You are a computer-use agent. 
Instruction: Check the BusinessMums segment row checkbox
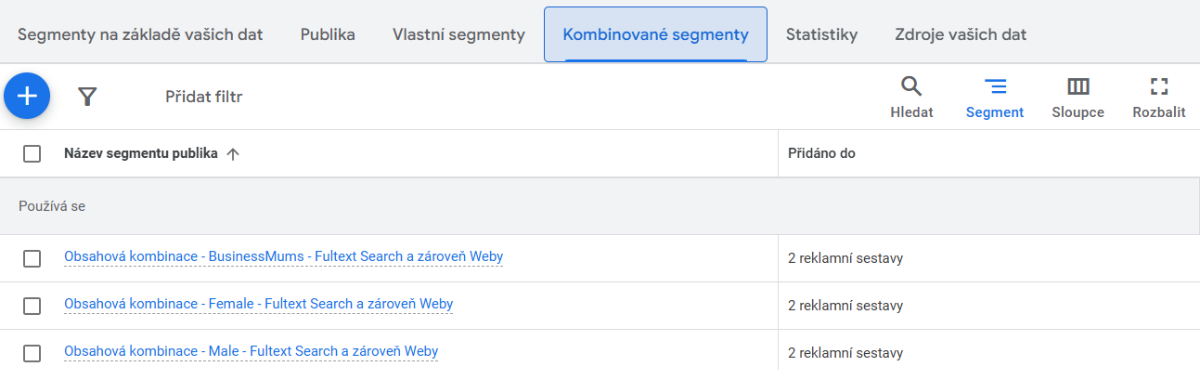coord(32,258)
